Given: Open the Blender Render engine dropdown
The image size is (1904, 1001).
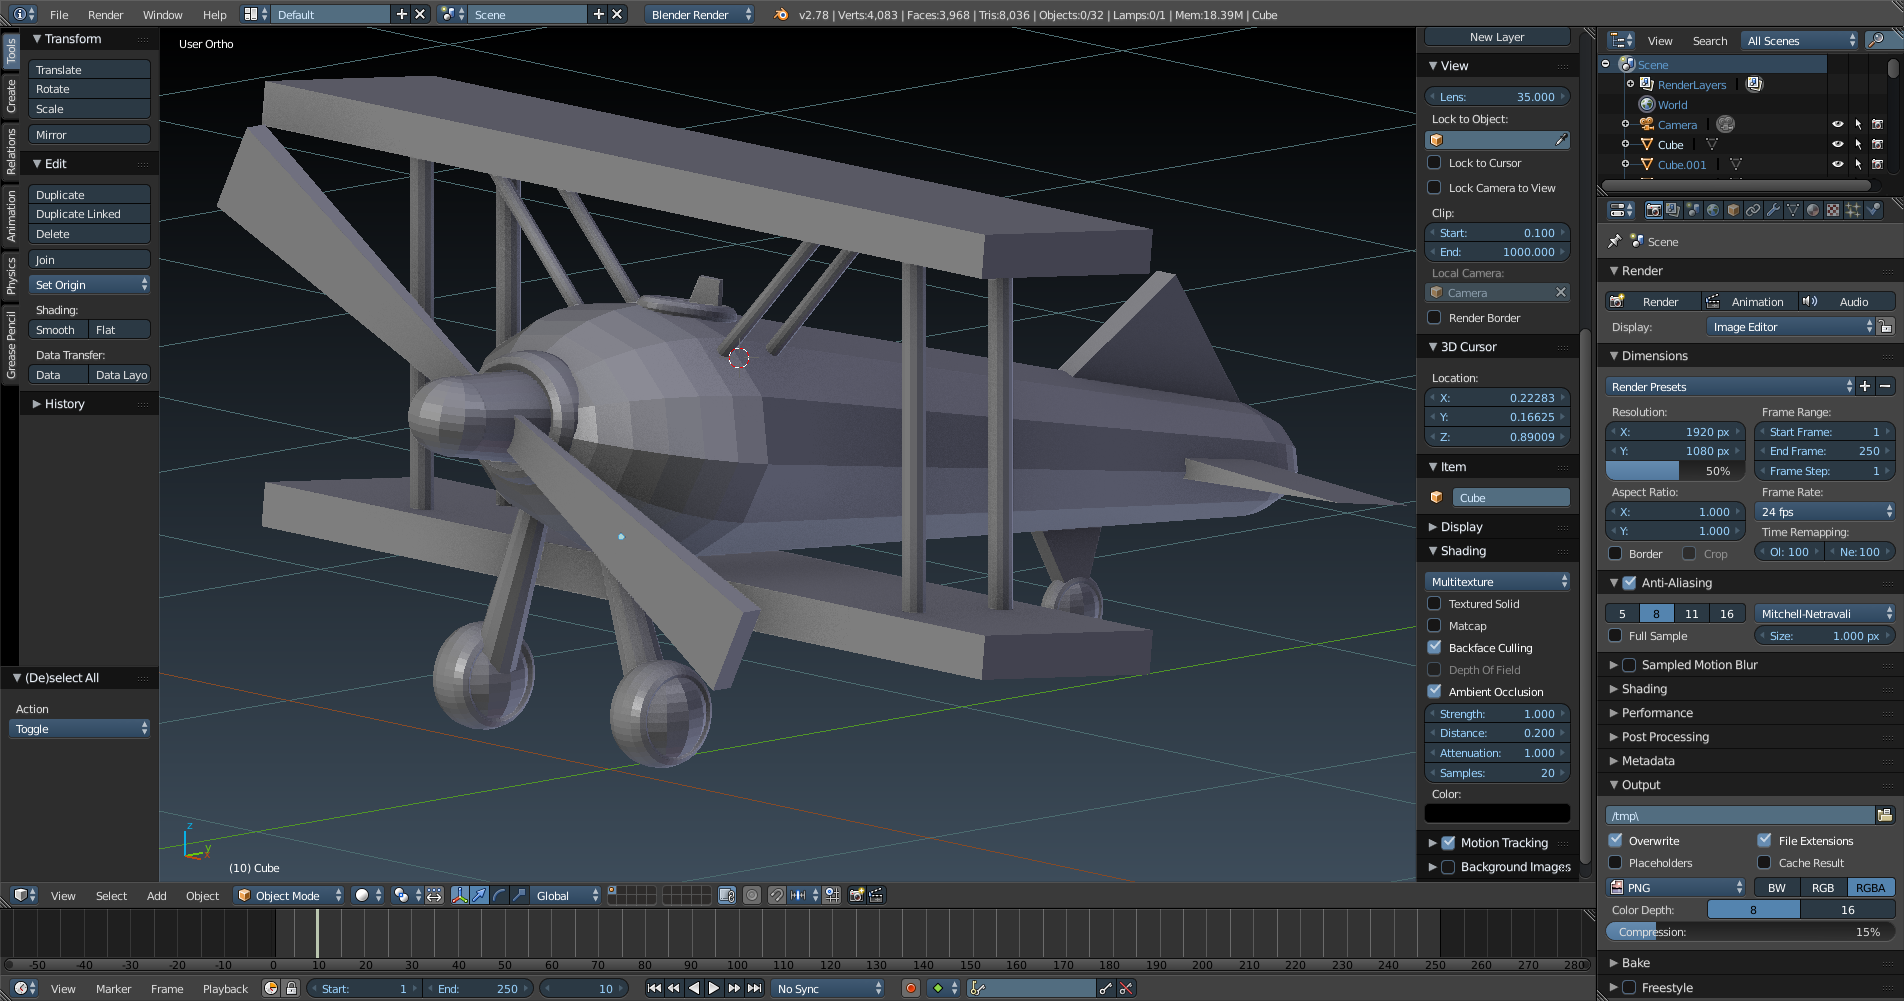Looking at the screenshot, I should pos(700,14).
